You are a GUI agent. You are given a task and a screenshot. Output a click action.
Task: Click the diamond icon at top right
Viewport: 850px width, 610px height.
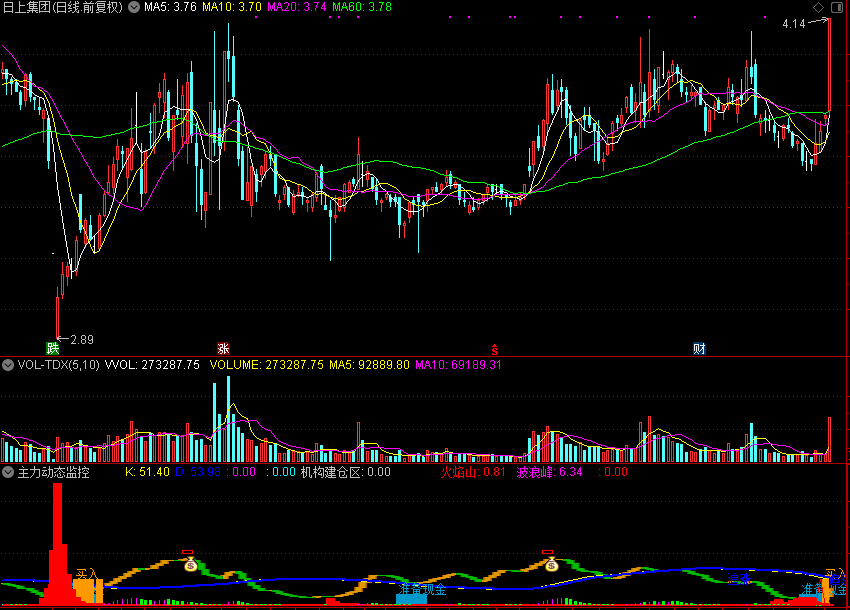pos(819,8)
